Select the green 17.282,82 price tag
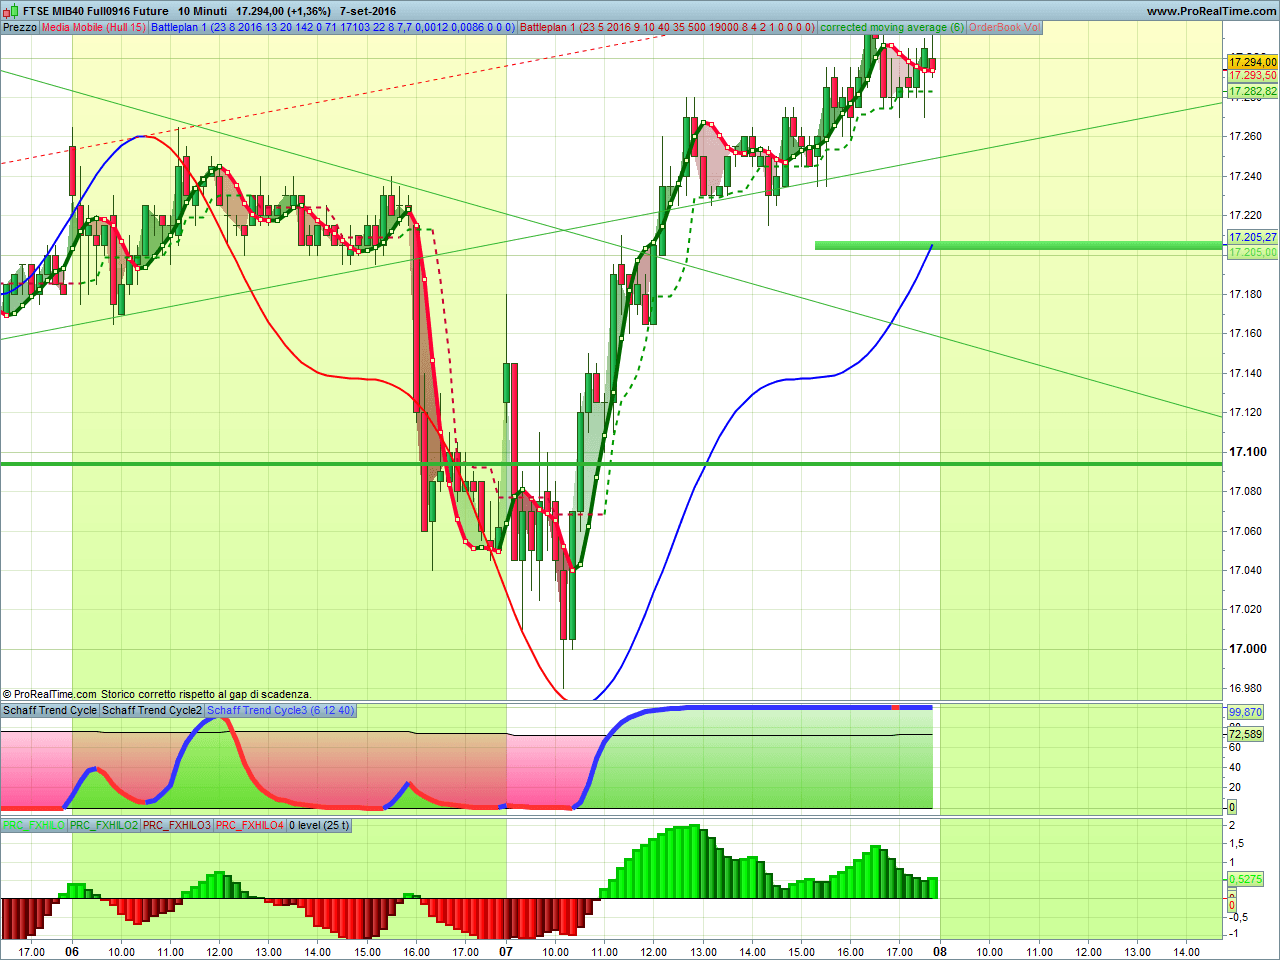Screen dimensions: 1280x960 1253,91
